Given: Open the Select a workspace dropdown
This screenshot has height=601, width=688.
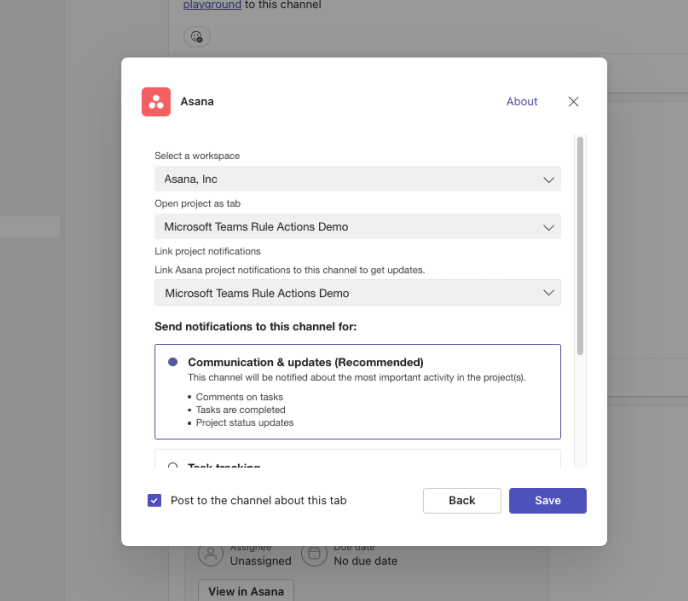Looking at the screenshot, I should (357, 179).
